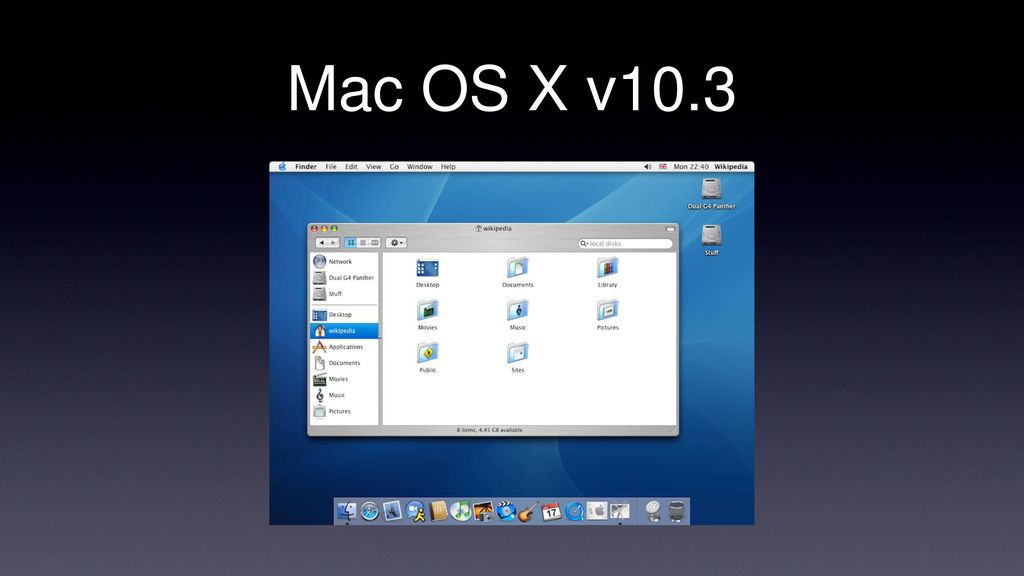1024x576 pixels.
Task: Open Applications in the sidebar
Action: [x=344, y=347]
